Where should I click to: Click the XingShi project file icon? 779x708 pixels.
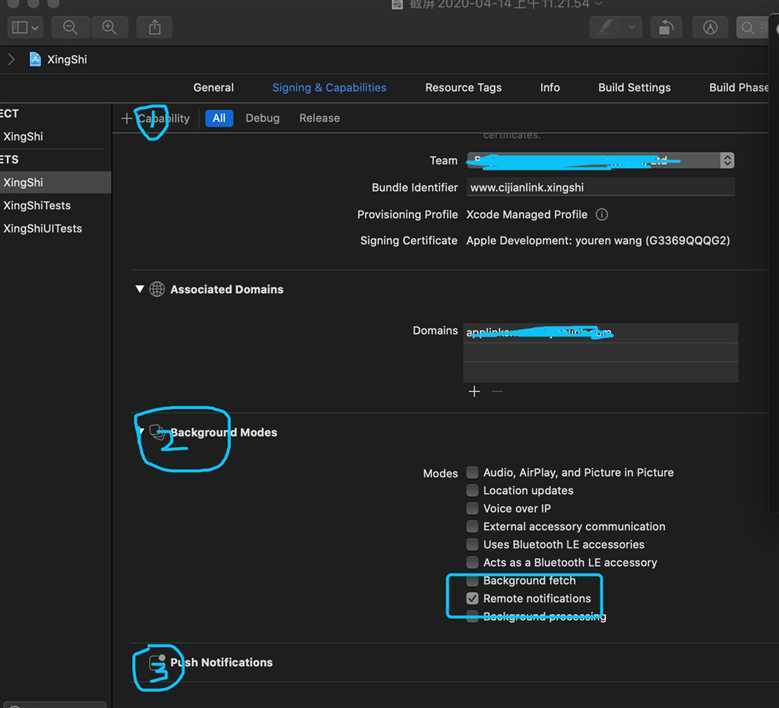click(x=35, y=60)
